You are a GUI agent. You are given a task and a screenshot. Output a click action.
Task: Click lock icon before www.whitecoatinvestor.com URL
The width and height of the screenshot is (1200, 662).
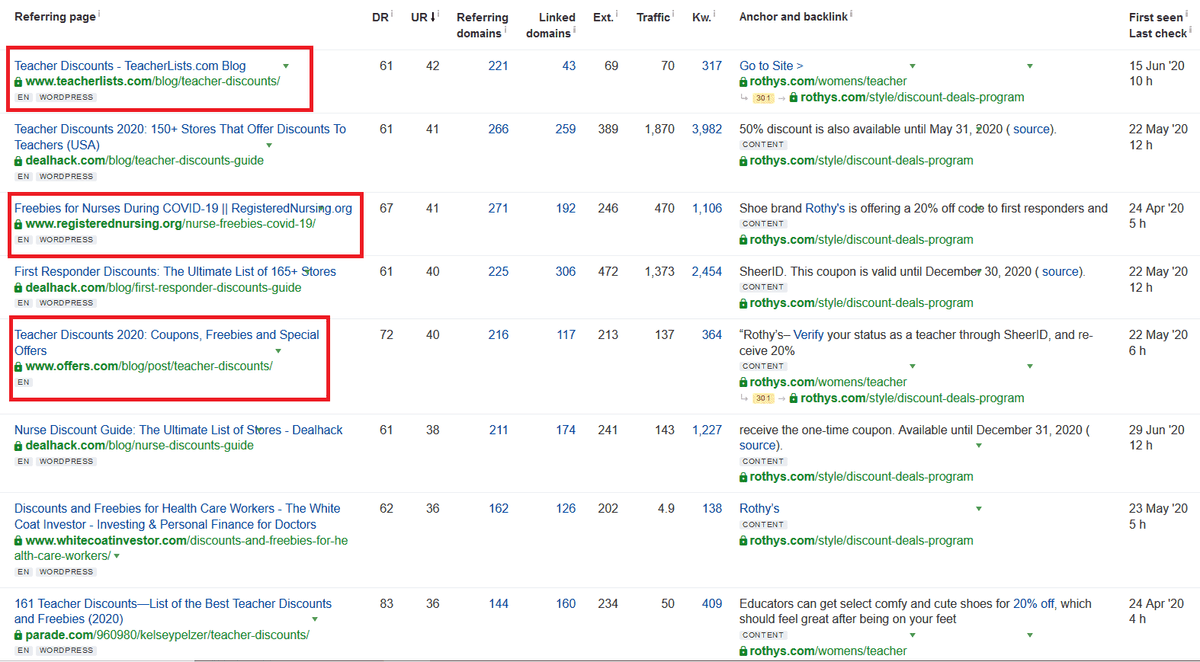(x=18, y=540)
